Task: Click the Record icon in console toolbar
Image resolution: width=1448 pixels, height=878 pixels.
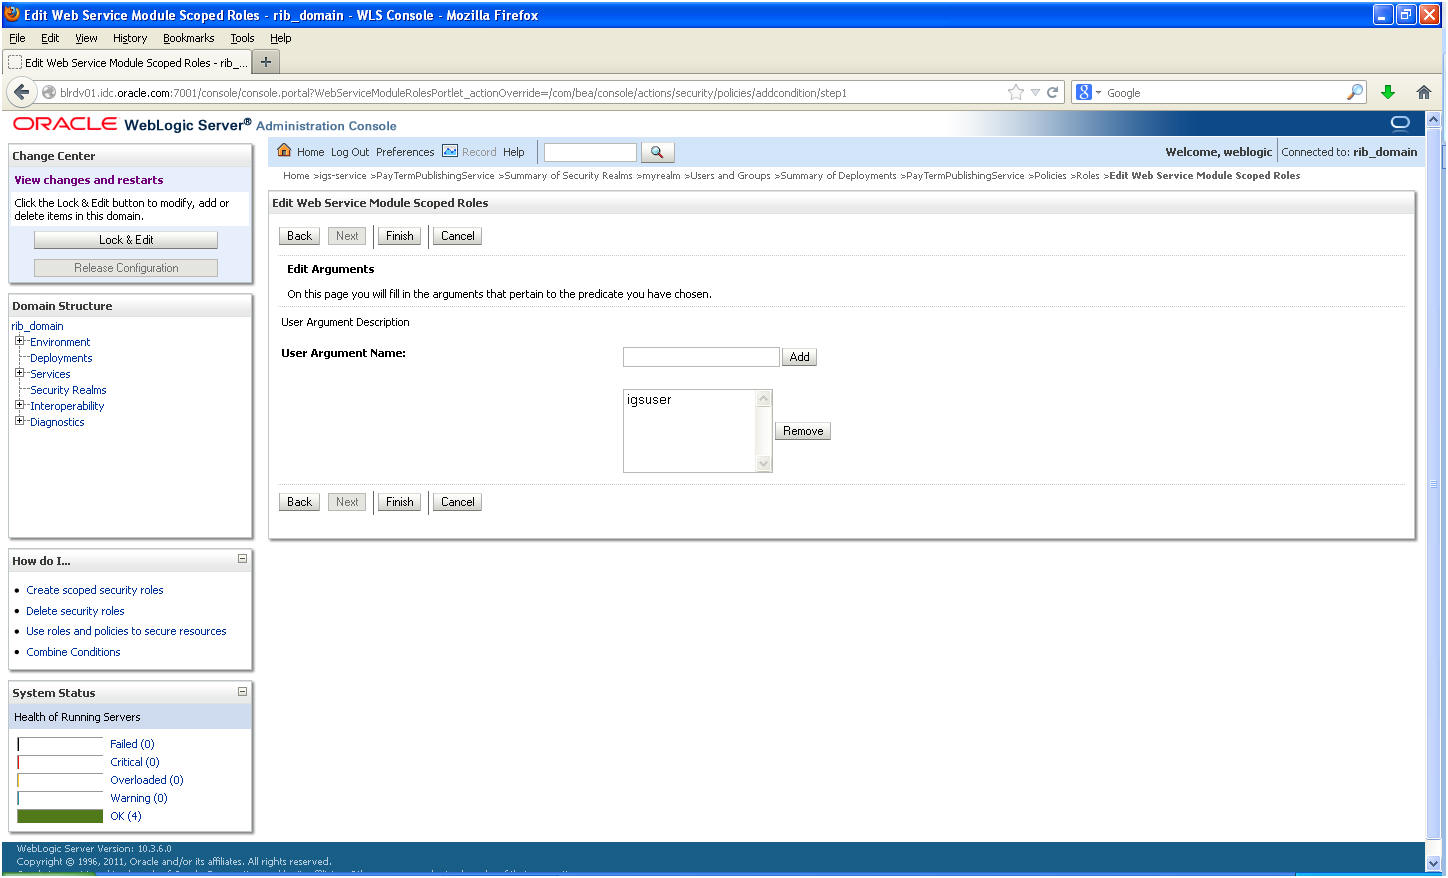Action: tap(450, 151)
